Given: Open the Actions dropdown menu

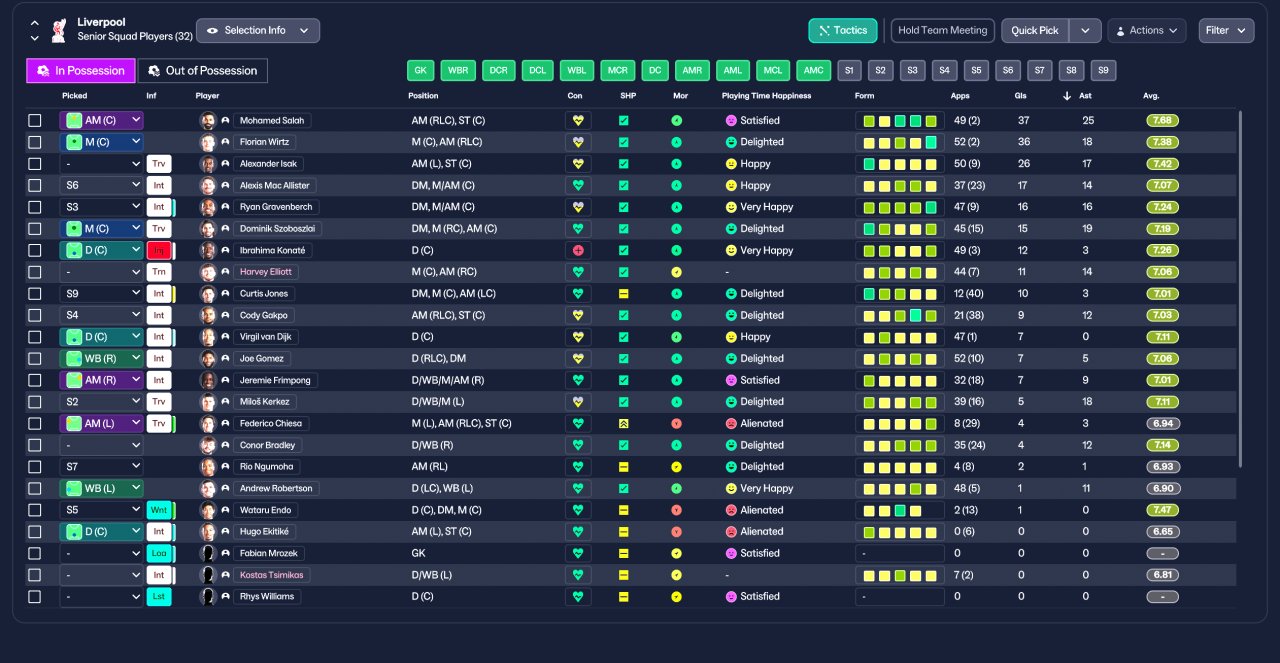Looking at the screenshot, I should [x=1147, y=30].
